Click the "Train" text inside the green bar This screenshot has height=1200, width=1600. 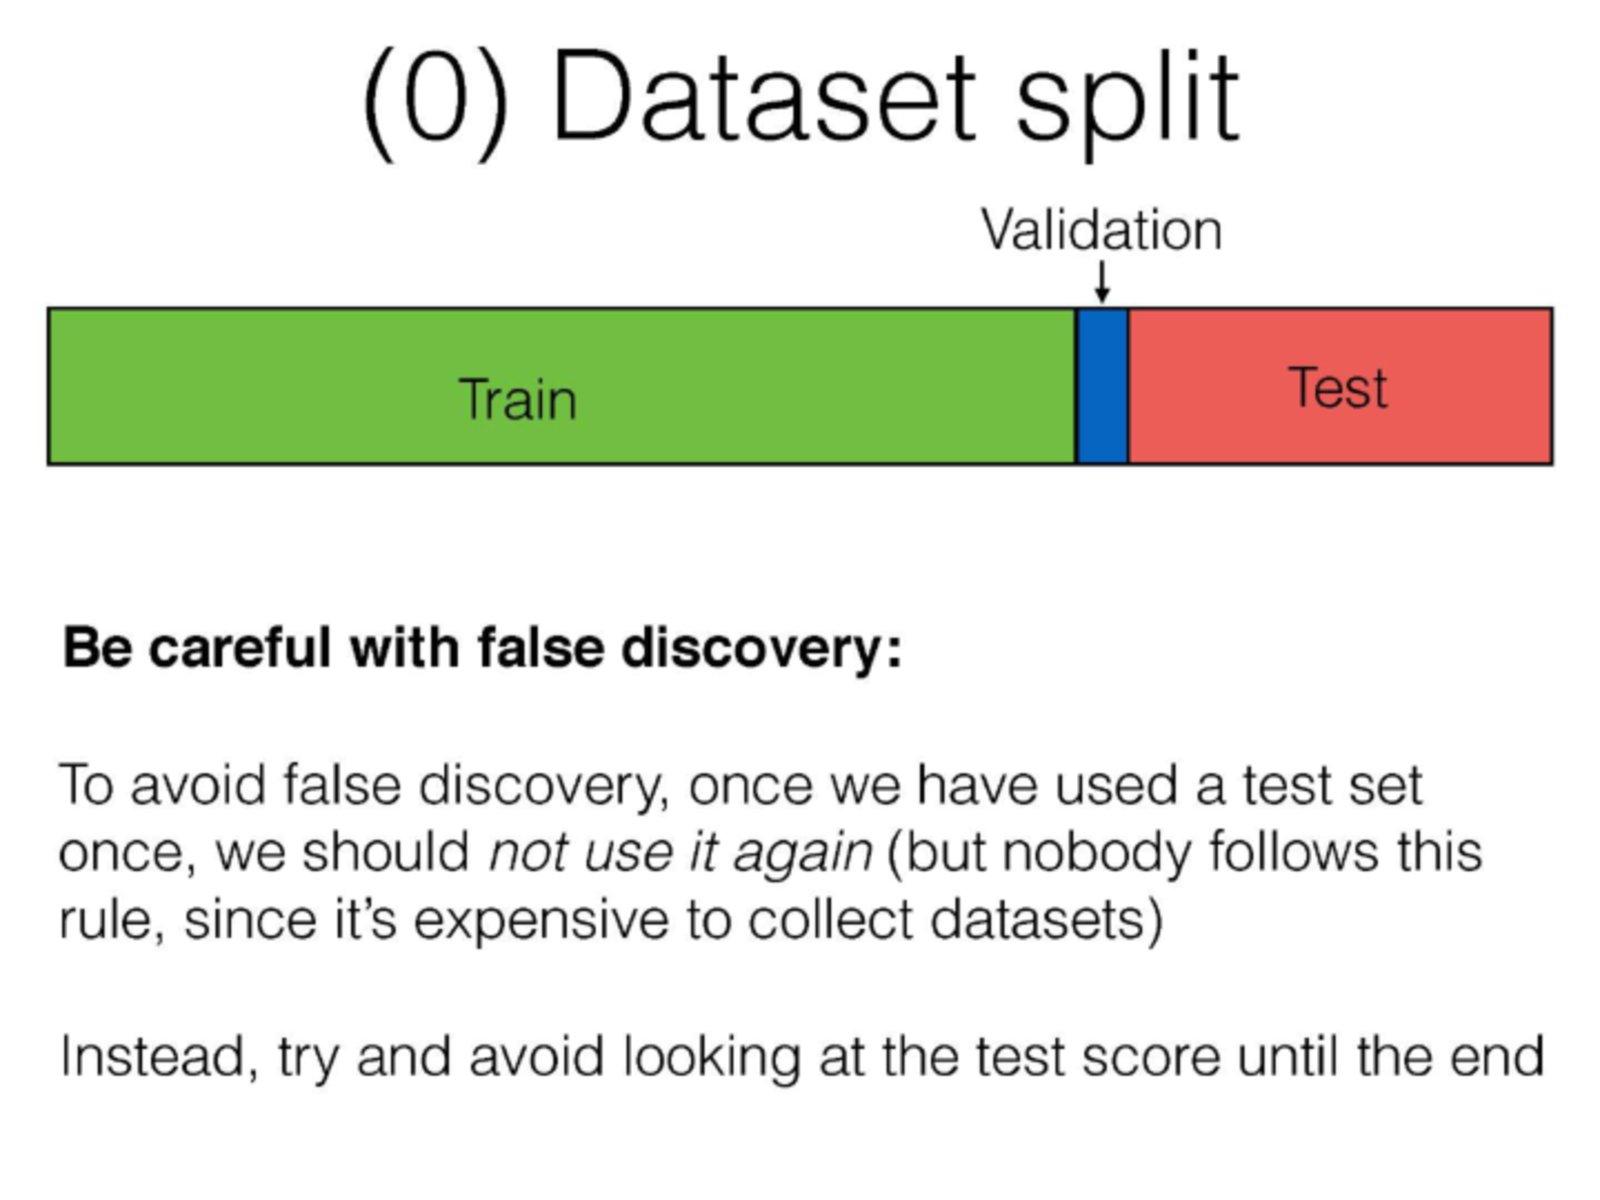coord(518,399)
